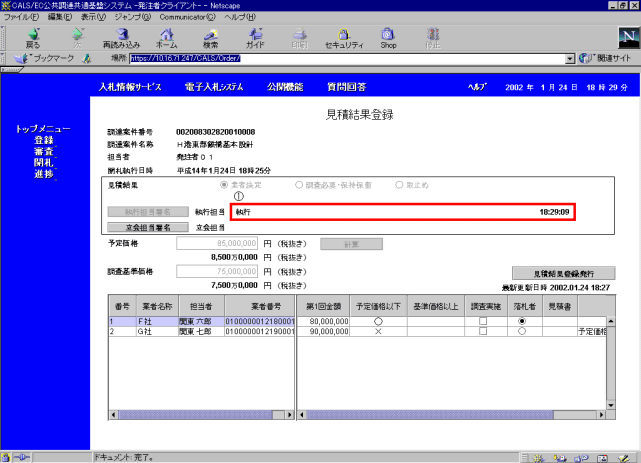Click the 登録 sidebar link
This screenshot has width=641, height=463.
44,140
